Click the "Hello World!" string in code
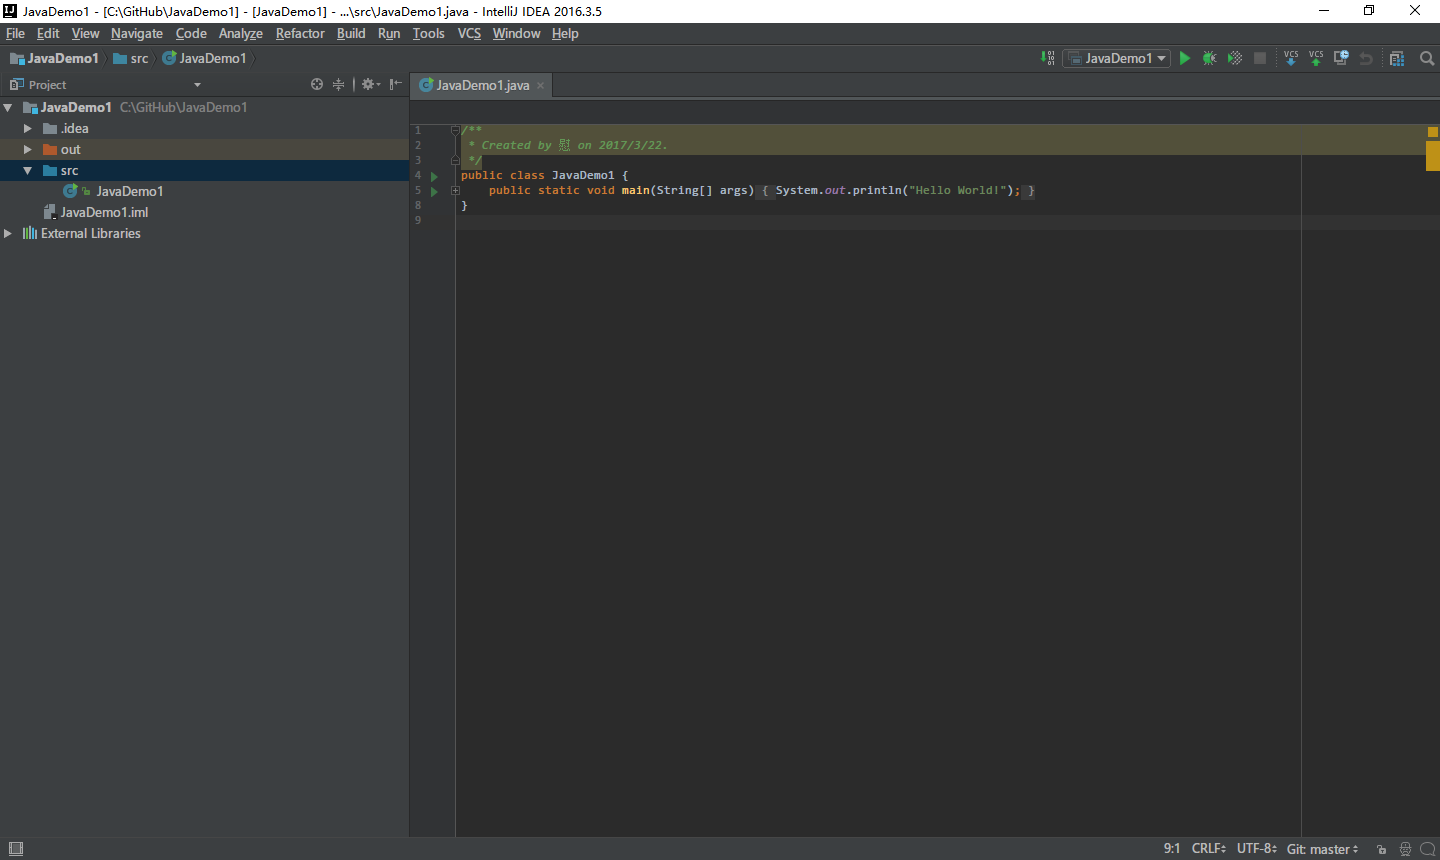Image resolution: width=1440 pixels, height=860 pixels. [960, 191]
